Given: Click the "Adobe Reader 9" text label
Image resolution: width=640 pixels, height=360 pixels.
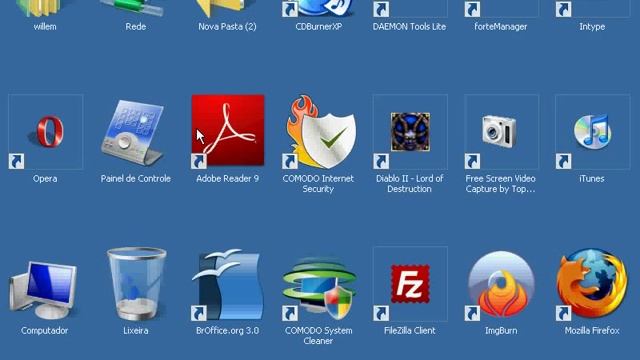Looking at the screenshot, I should [227, 178].
